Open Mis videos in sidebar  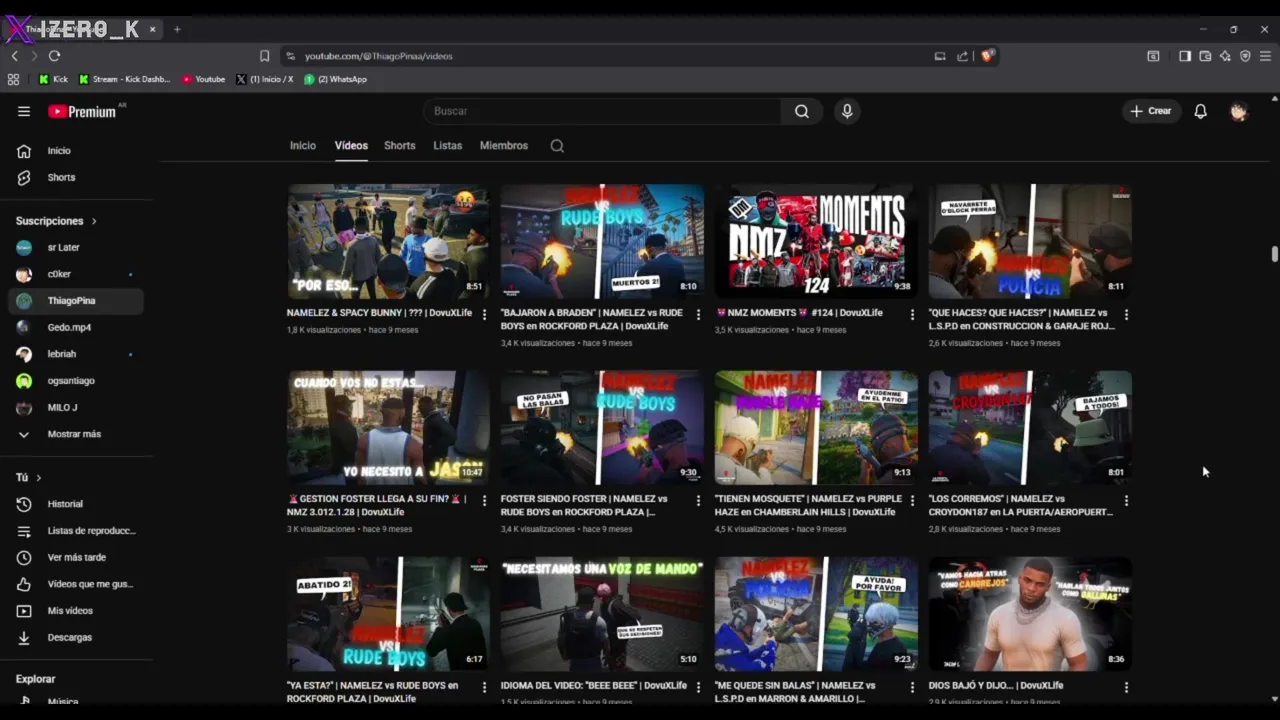[x=76, y=611]
